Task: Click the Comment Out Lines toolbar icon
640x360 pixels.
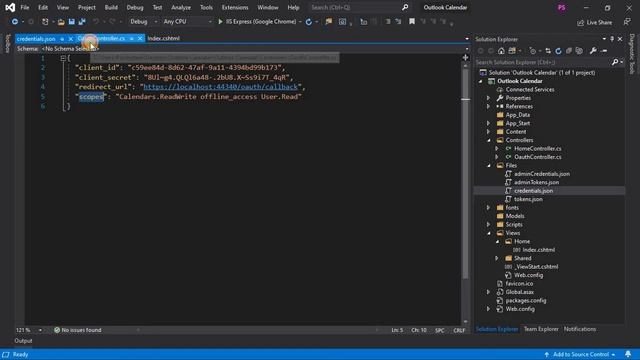Action: [388, 22]
